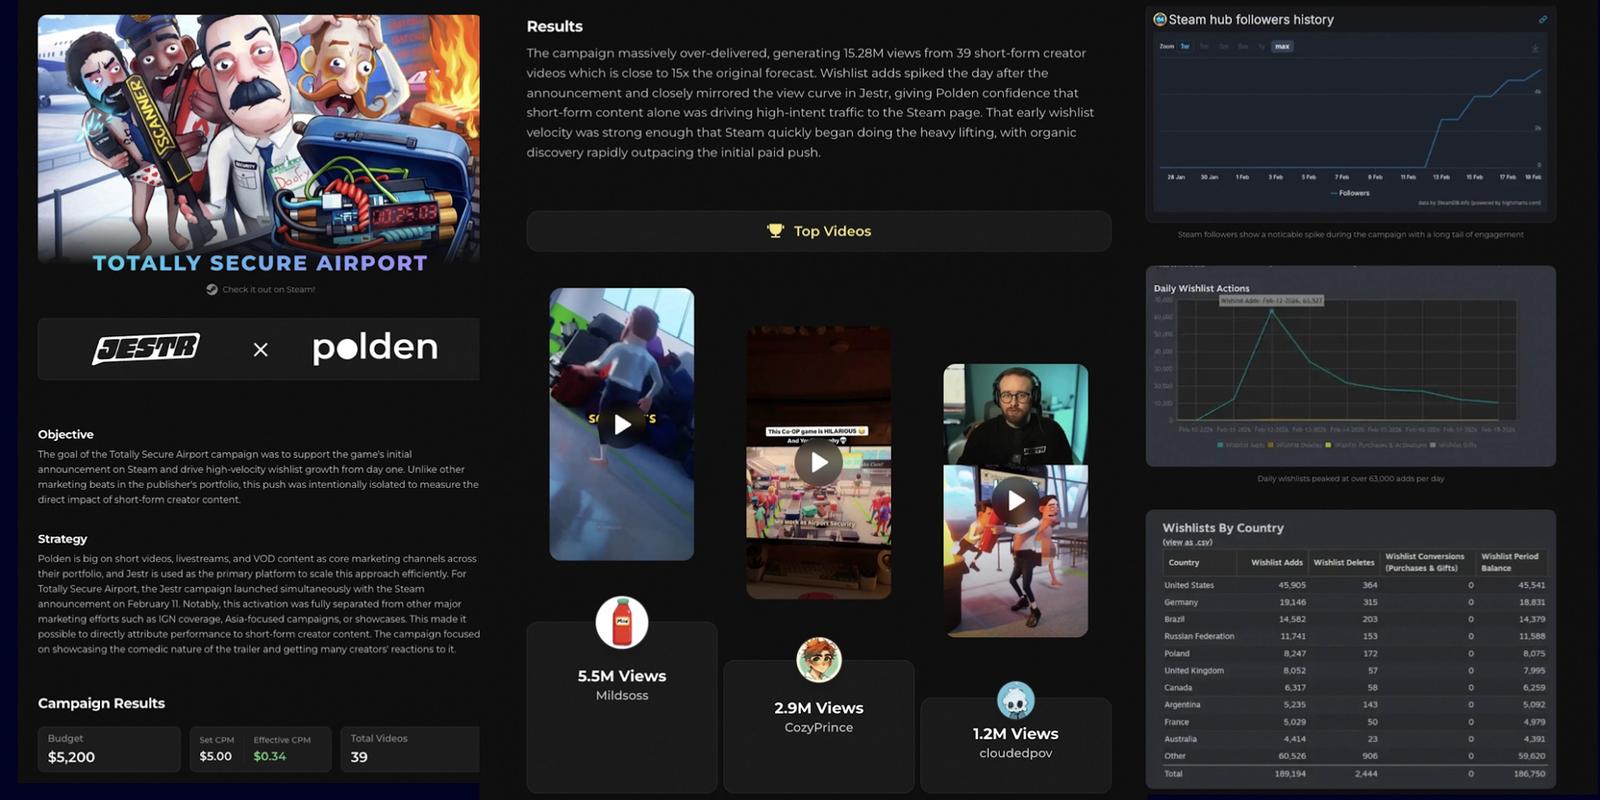Image resolution: width=1600 pixels, height=800 pixels.
Task: Click the 'Wishlist Period Balance' column header
Action: click(x=1510, y=562)
